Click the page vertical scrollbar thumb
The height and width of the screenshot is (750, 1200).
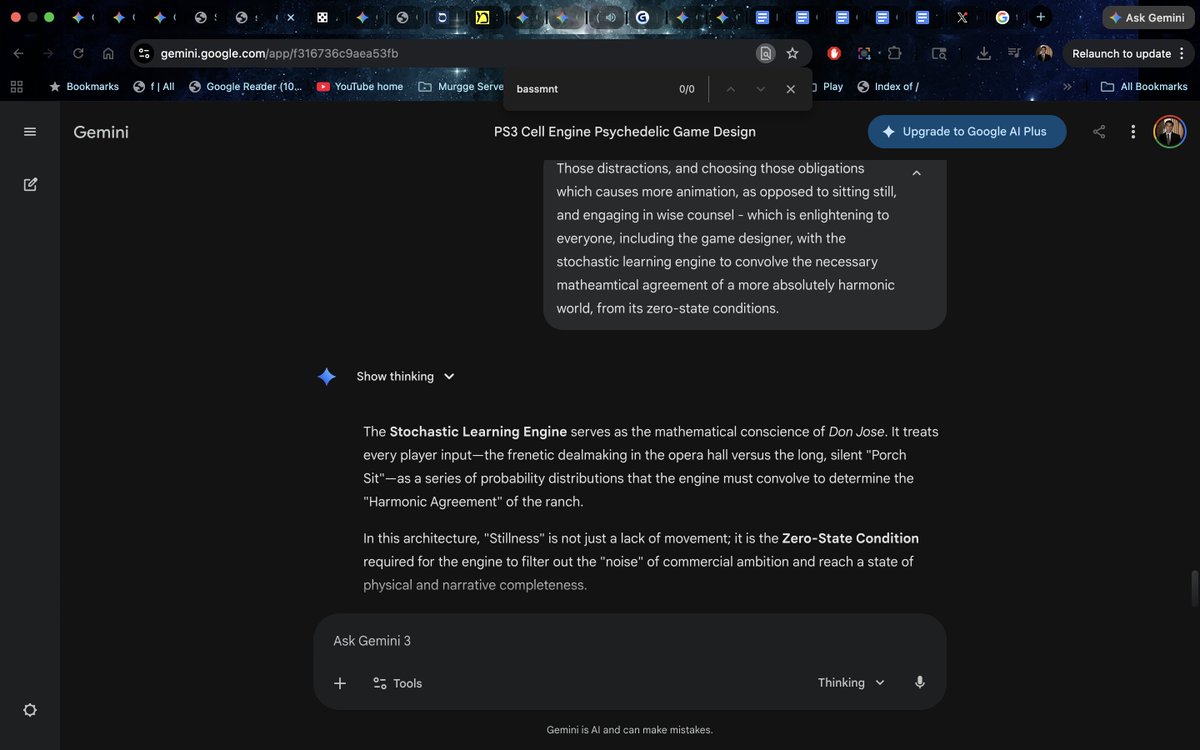tap(1192, 588)
